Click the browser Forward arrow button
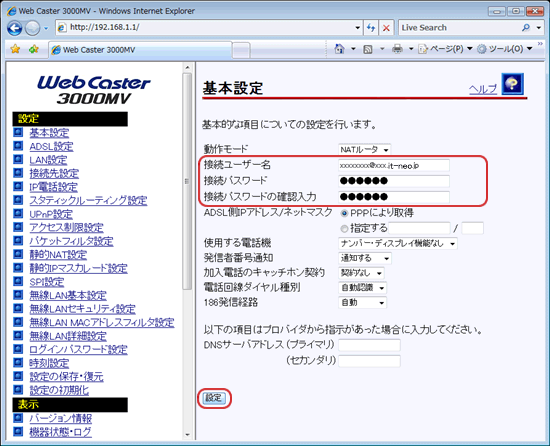This screenshot has width=550, height=446. coord(32,28)
